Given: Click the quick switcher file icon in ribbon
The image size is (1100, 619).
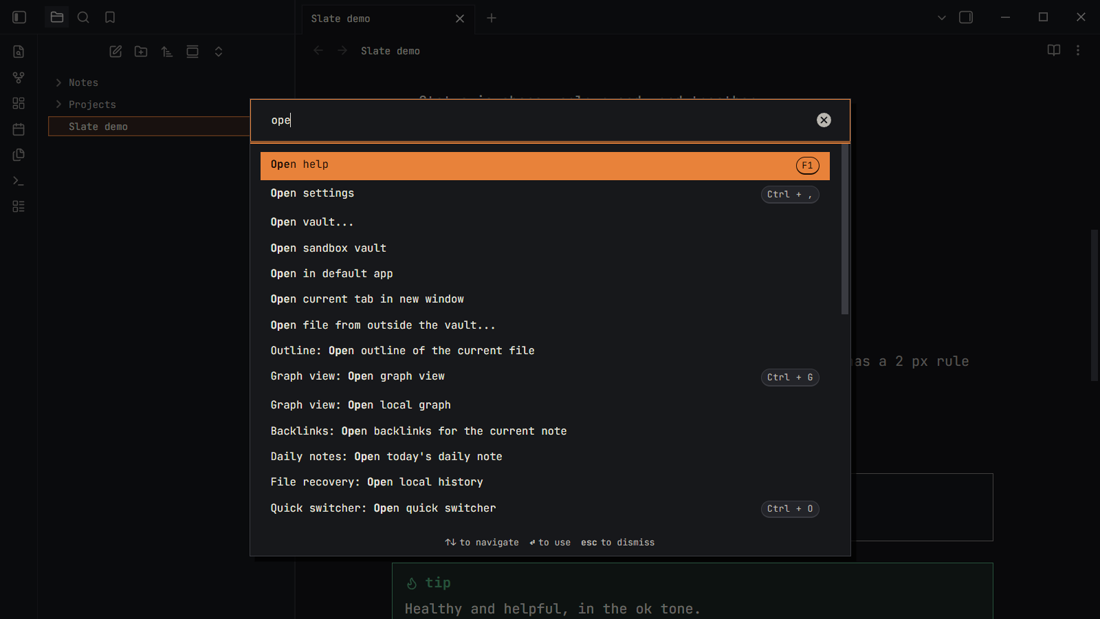Looking at the screenshot, I should pos(19,52).
